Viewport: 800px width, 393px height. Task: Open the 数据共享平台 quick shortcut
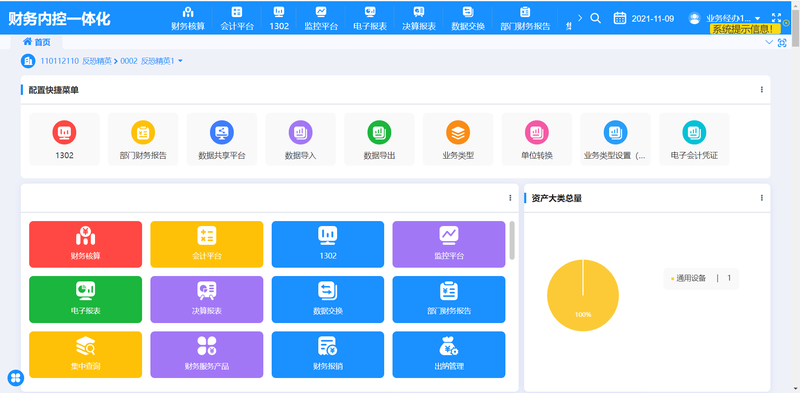tap(222, 139)
